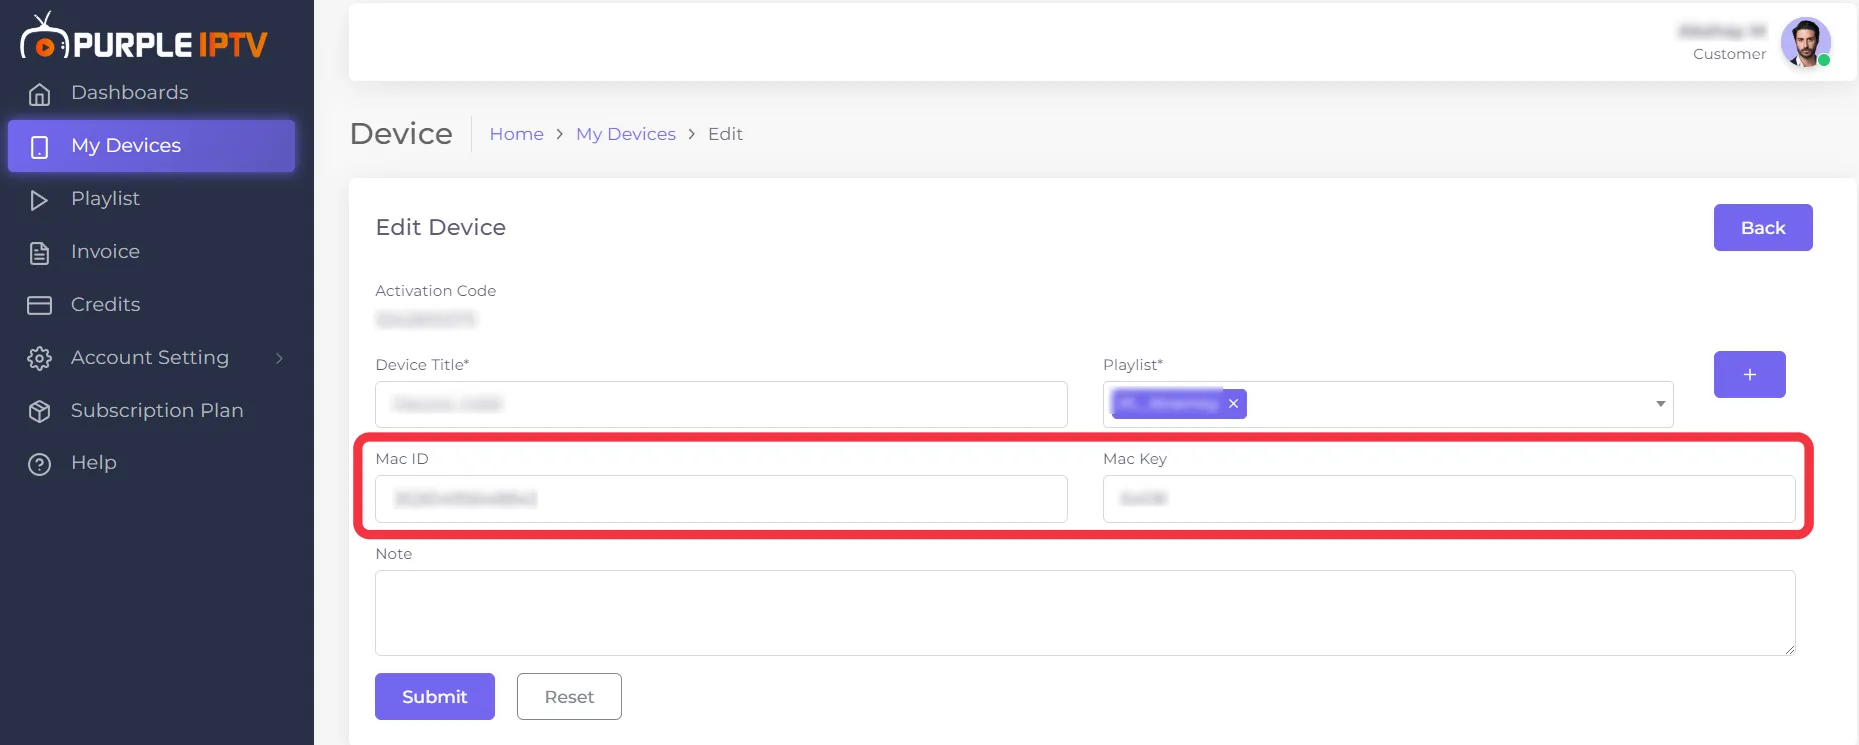Submit the Edit Device form
Screen dimensions: 1859x745
pyautogui.click(x=434, y=697)
